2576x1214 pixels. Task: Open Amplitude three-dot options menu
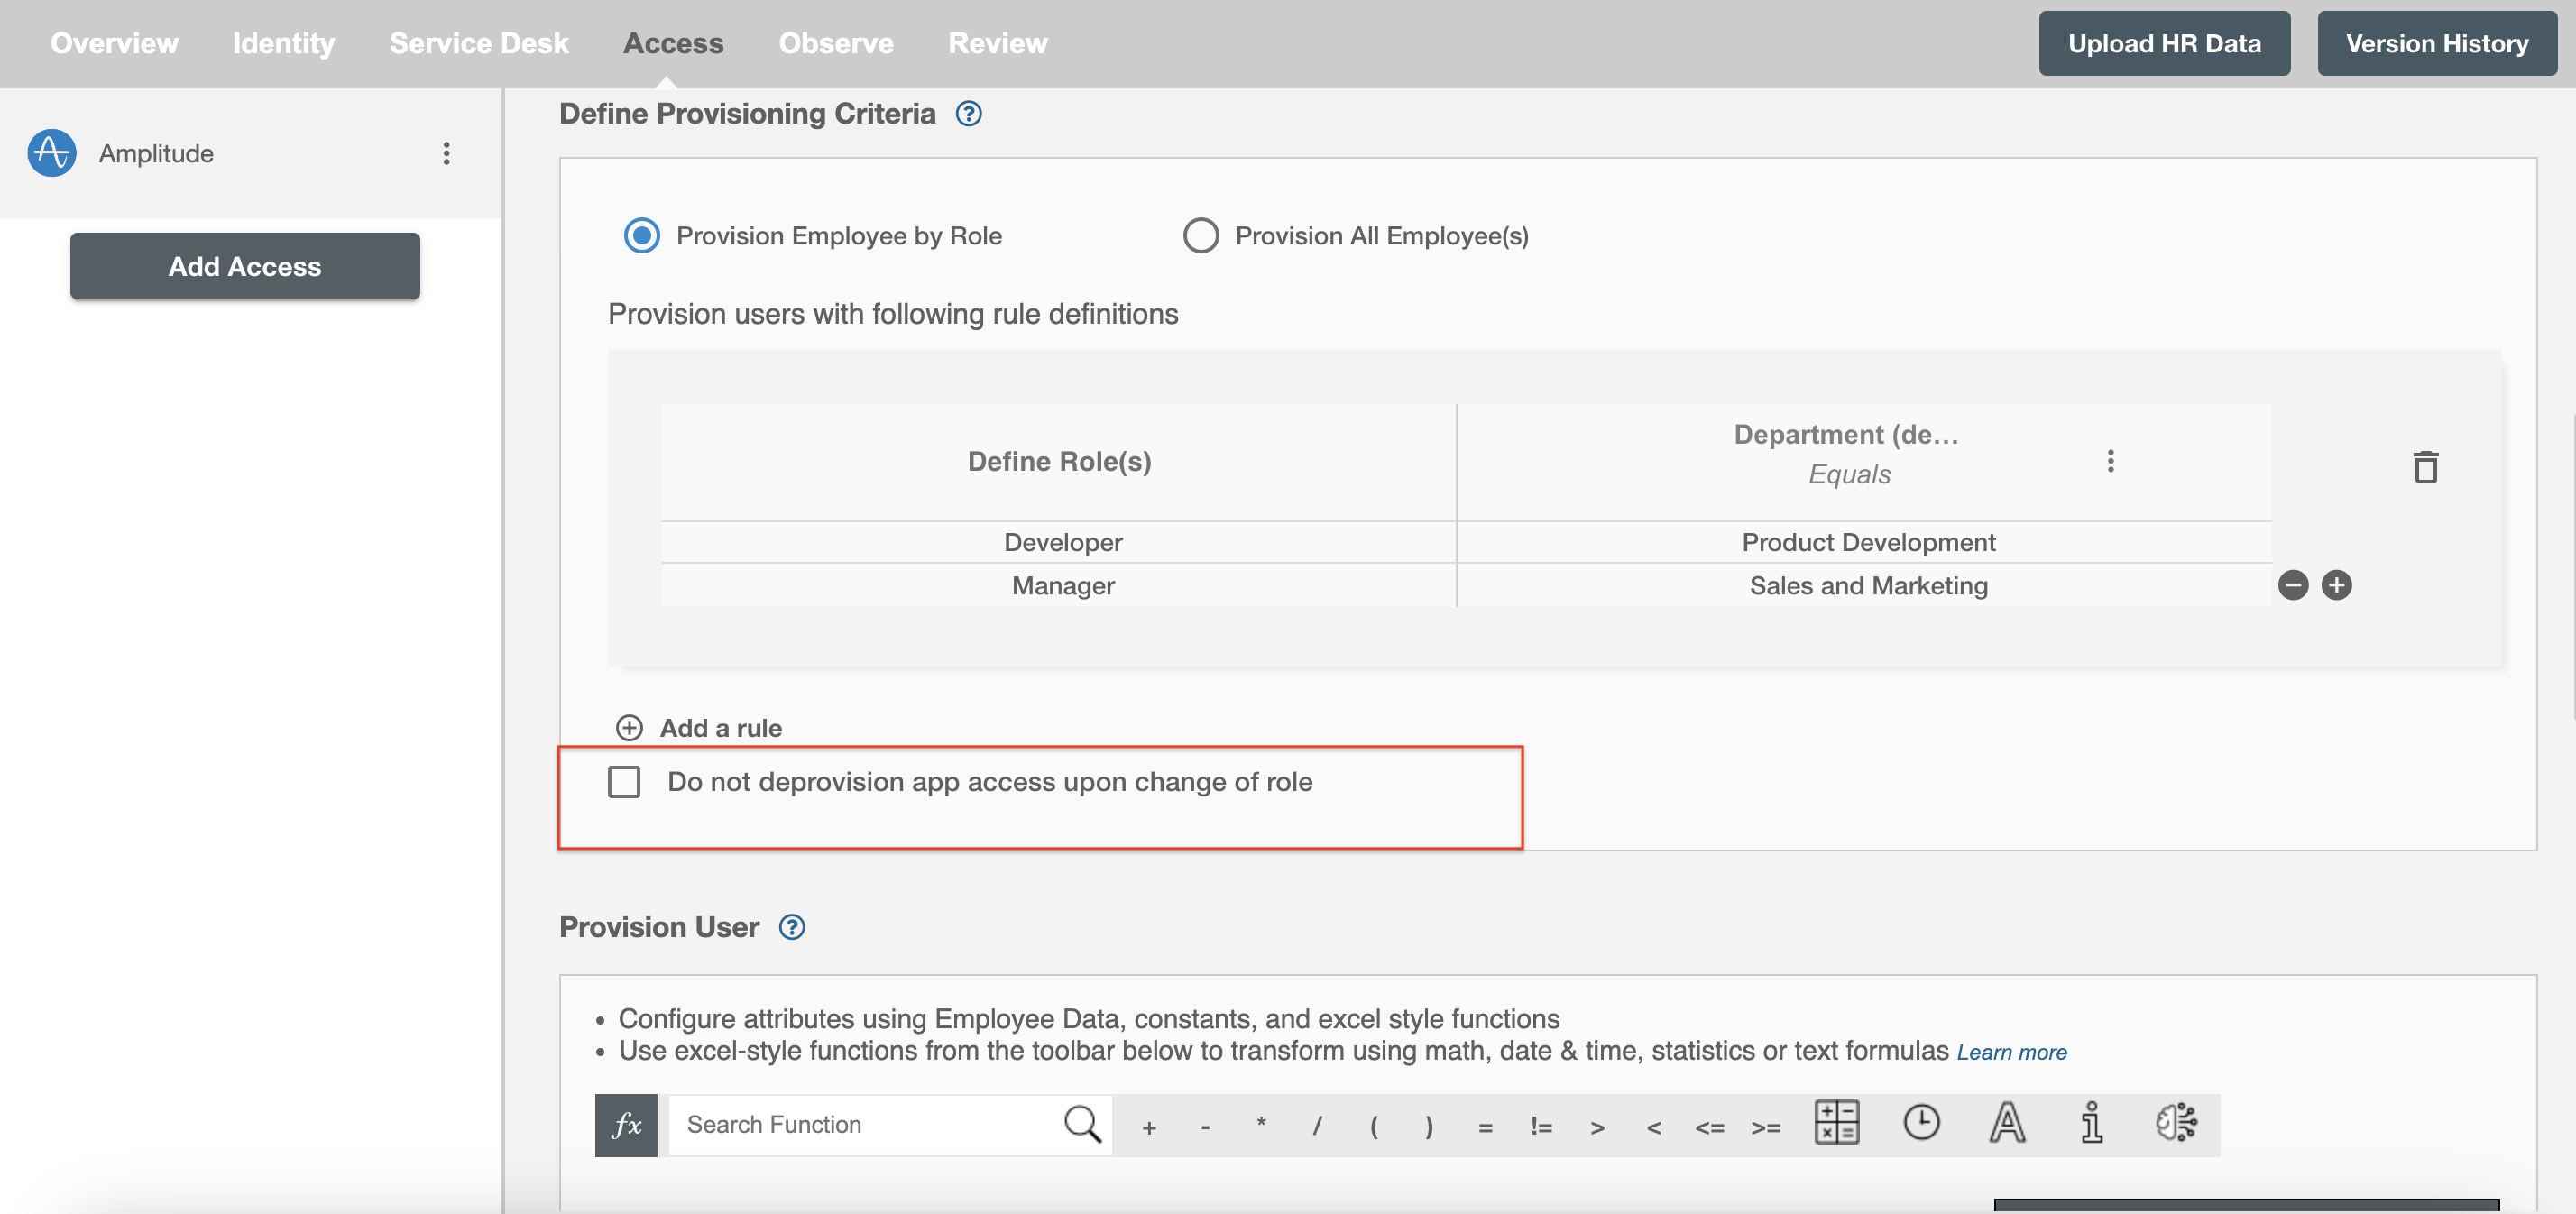pos(446,153)
